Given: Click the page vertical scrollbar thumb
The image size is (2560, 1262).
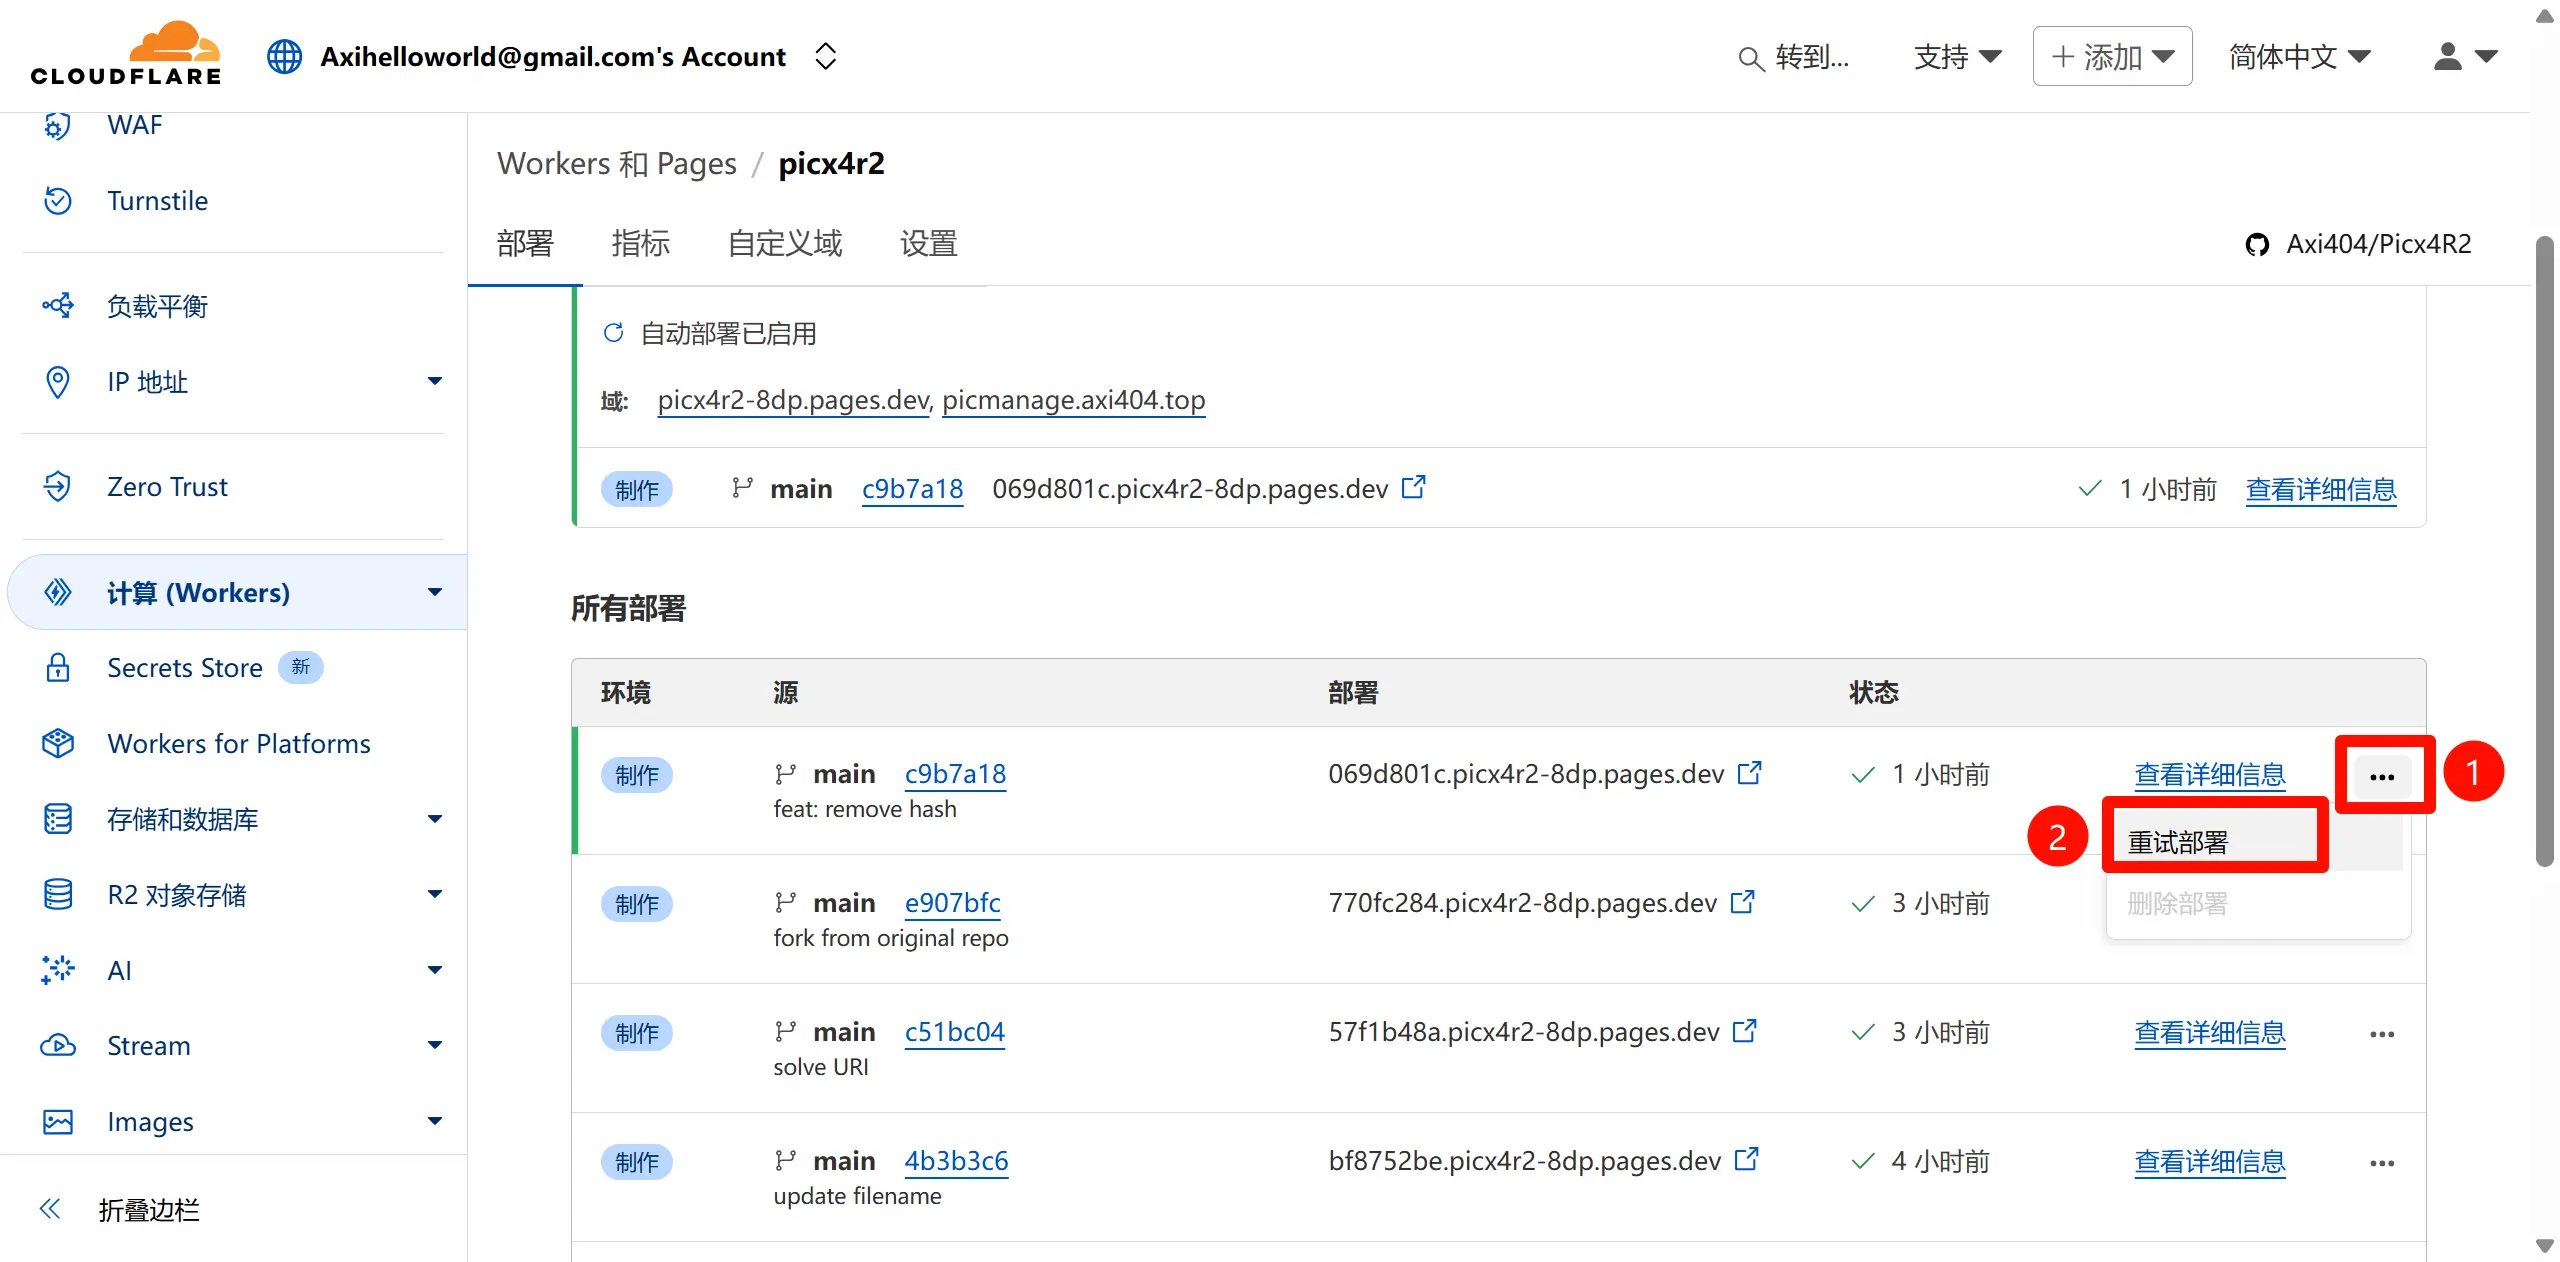Looking at the screenshot, I should click(x=2545, y=550).
